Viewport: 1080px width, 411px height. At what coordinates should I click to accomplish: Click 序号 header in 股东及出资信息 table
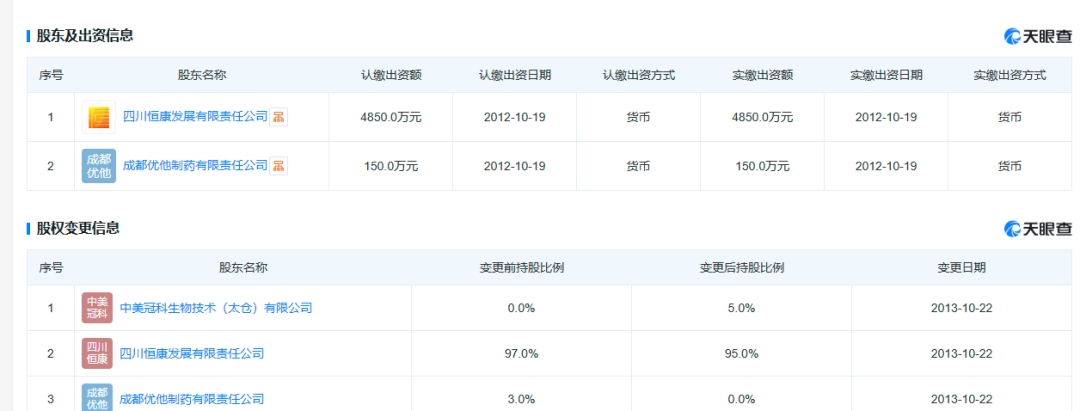coord(50,76)
